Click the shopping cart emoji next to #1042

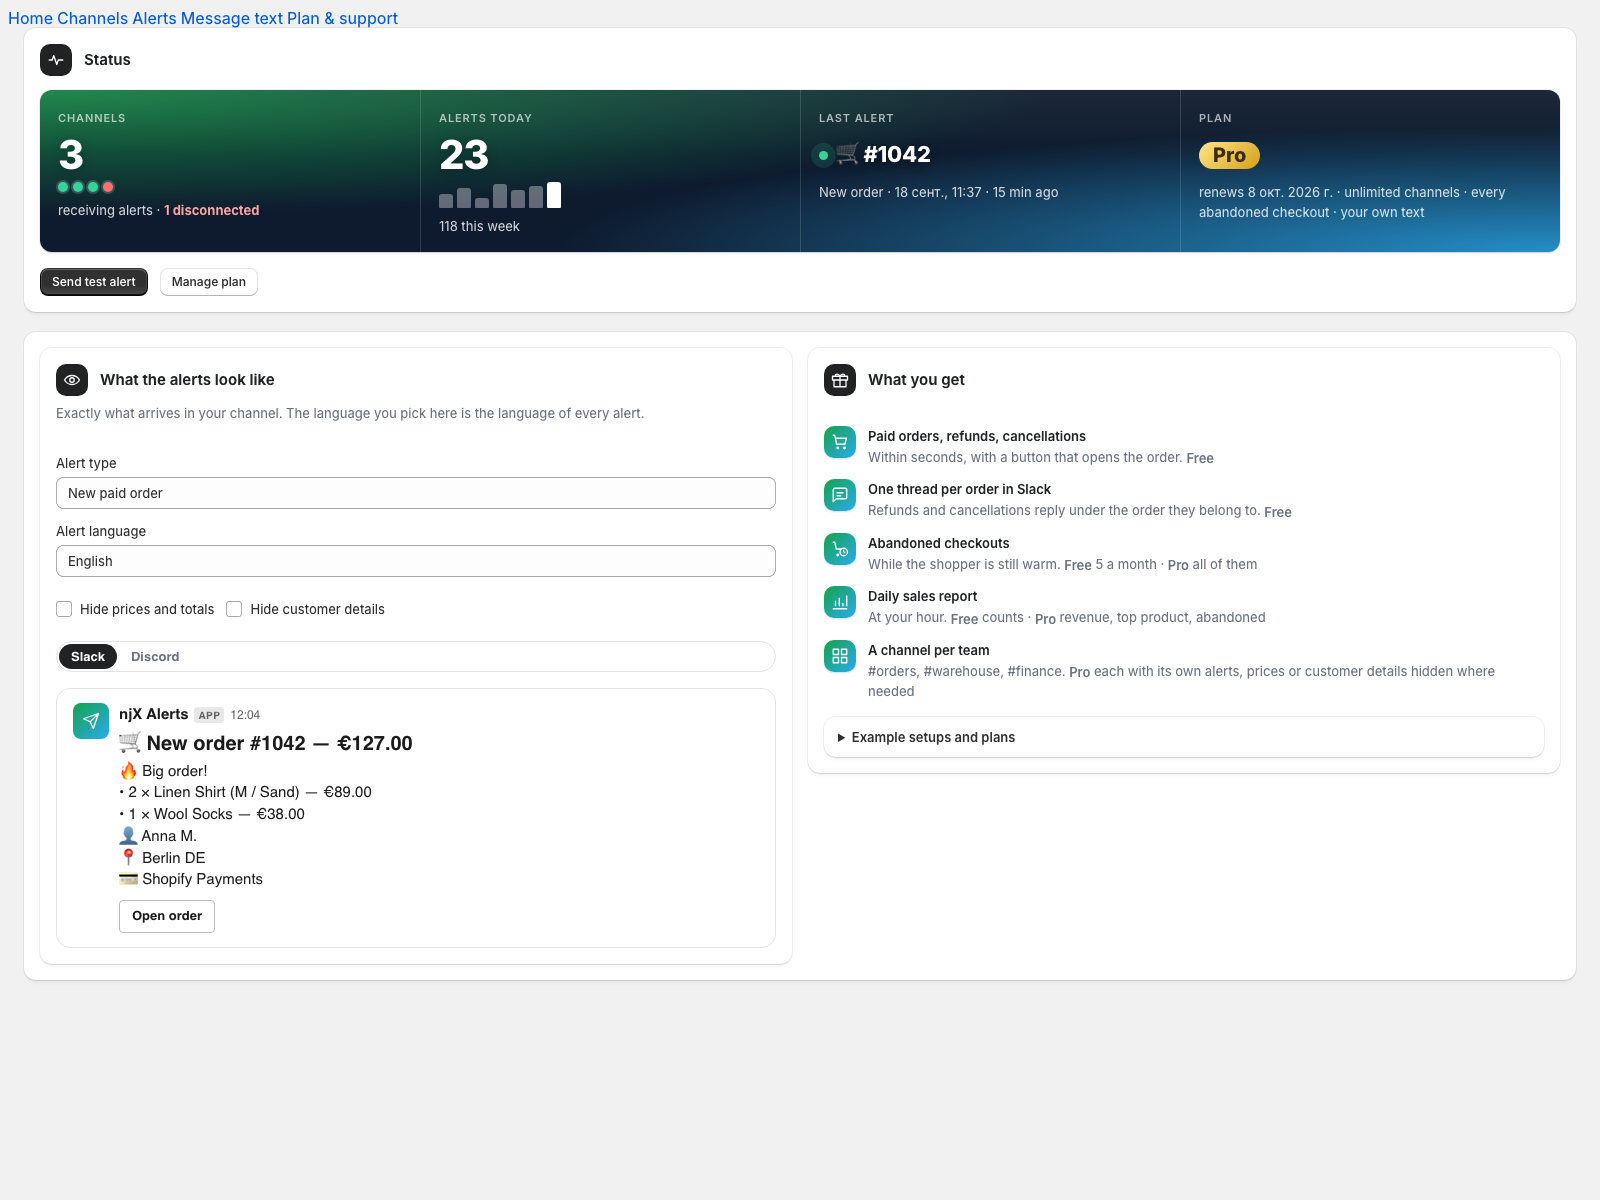coord(848,154)
